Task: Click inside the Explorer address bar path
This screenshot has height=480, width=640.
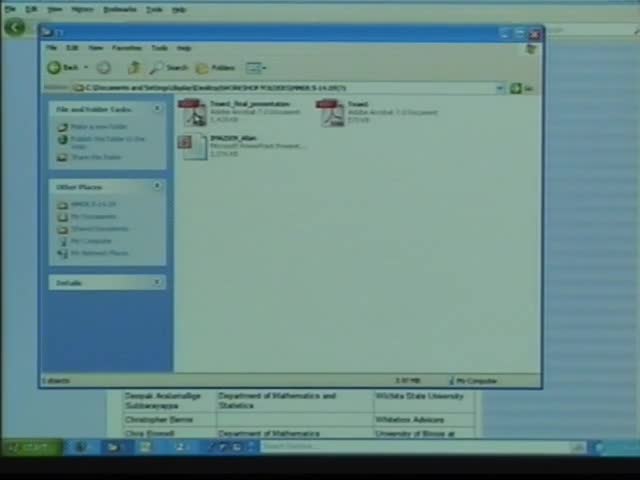Action: (x=286, y=88)
